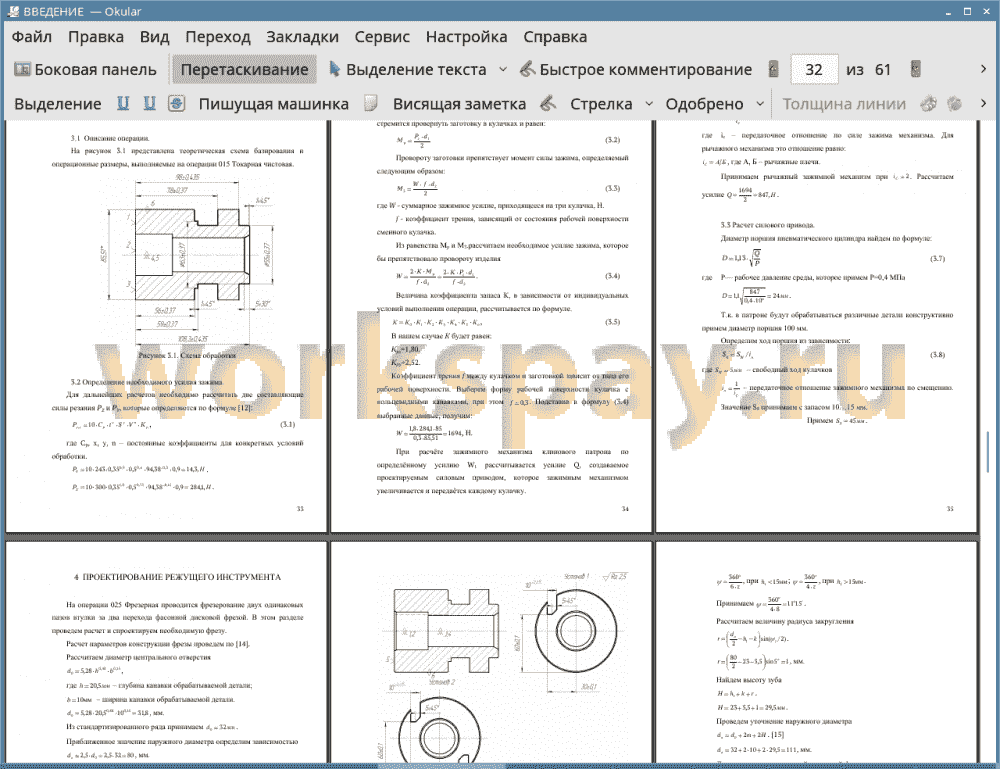Screen dimensions: 1000x769
Task: Toggle the Боковая панель sidebar button
Action: pyautogui.click(x=85, y=70)
